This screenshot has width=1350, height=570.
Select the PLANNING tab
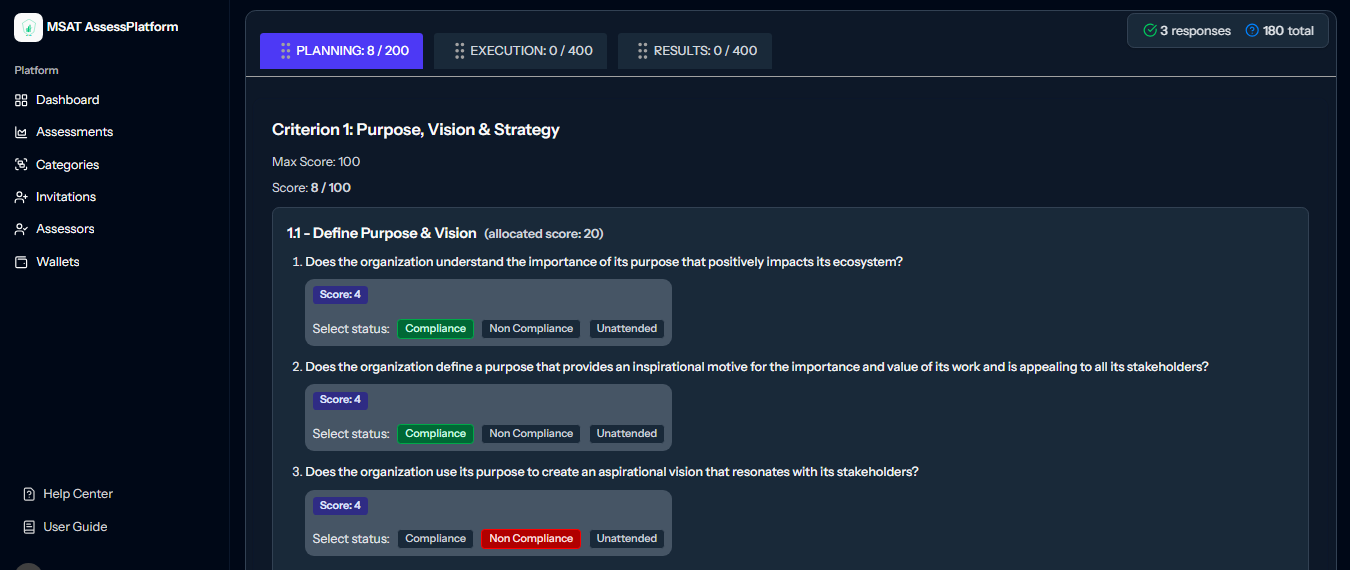[341, 51]
